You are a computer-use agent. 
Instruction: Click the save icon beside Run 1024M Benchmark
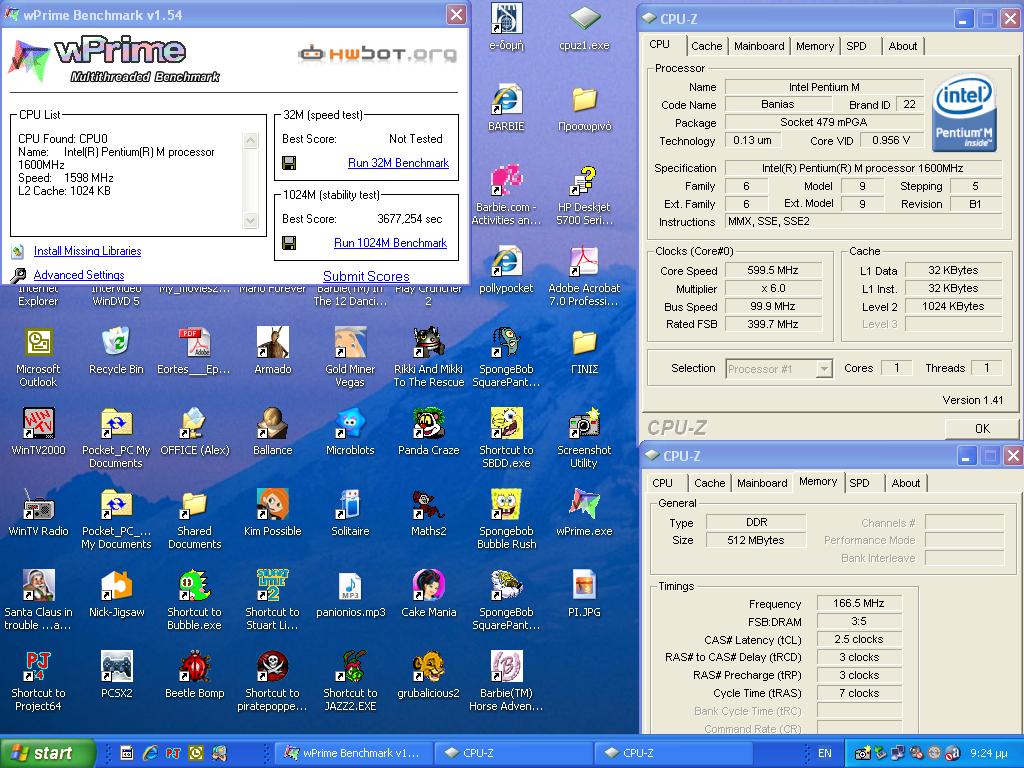click(289, 243)
